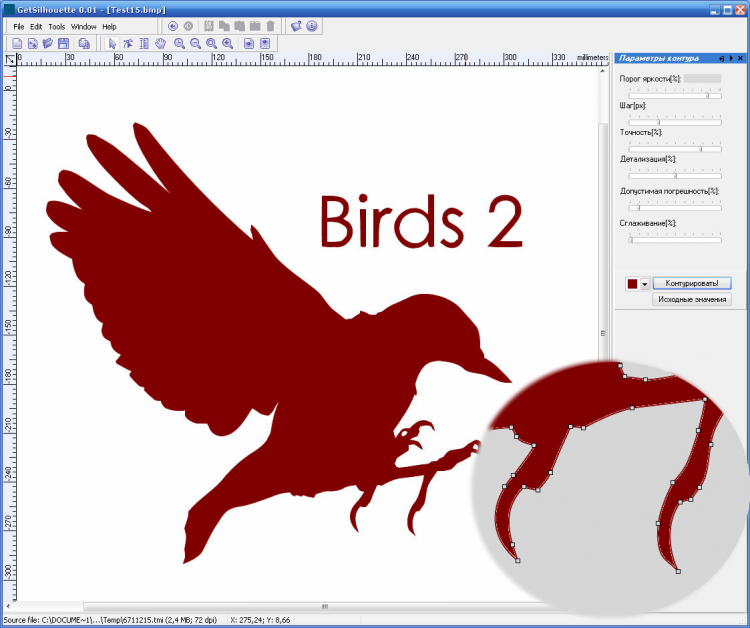Click the Шаг[px] slider handle

click(x=659, y=122)
